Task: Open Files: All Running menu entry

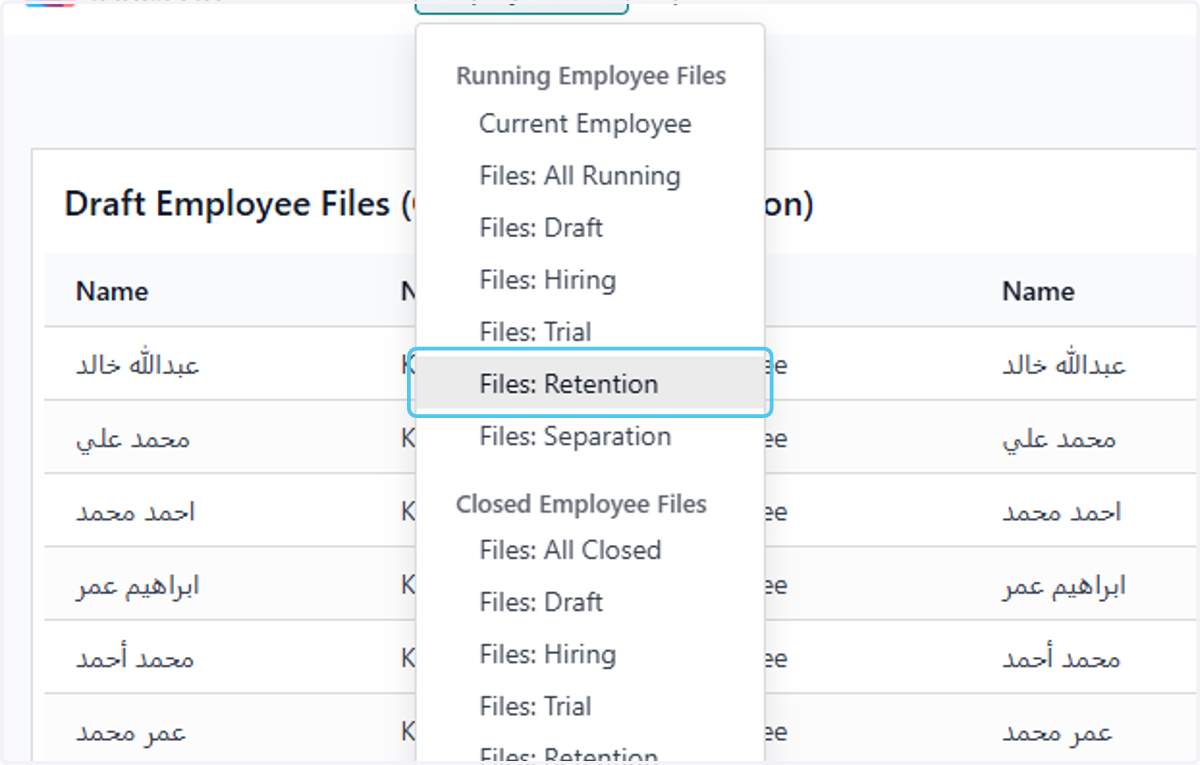Action: click(580, 176)
